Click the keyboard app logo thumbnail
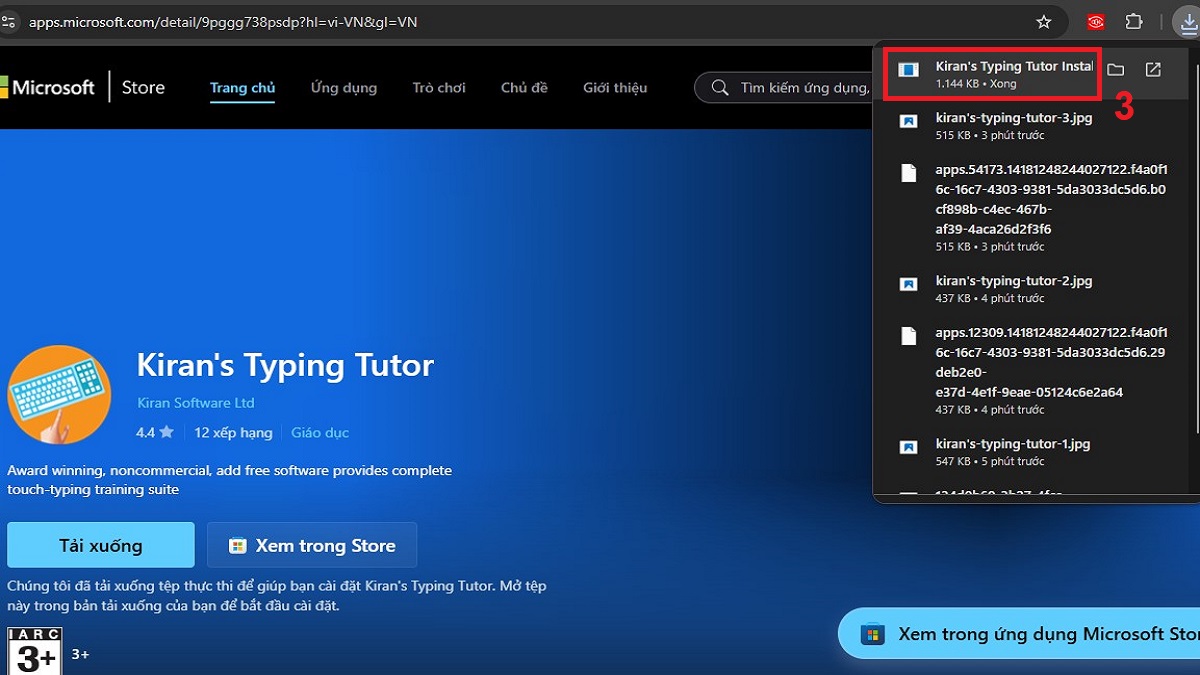Image resolution: width=1200 pixels, height=675 pixels. click(58, 394)
